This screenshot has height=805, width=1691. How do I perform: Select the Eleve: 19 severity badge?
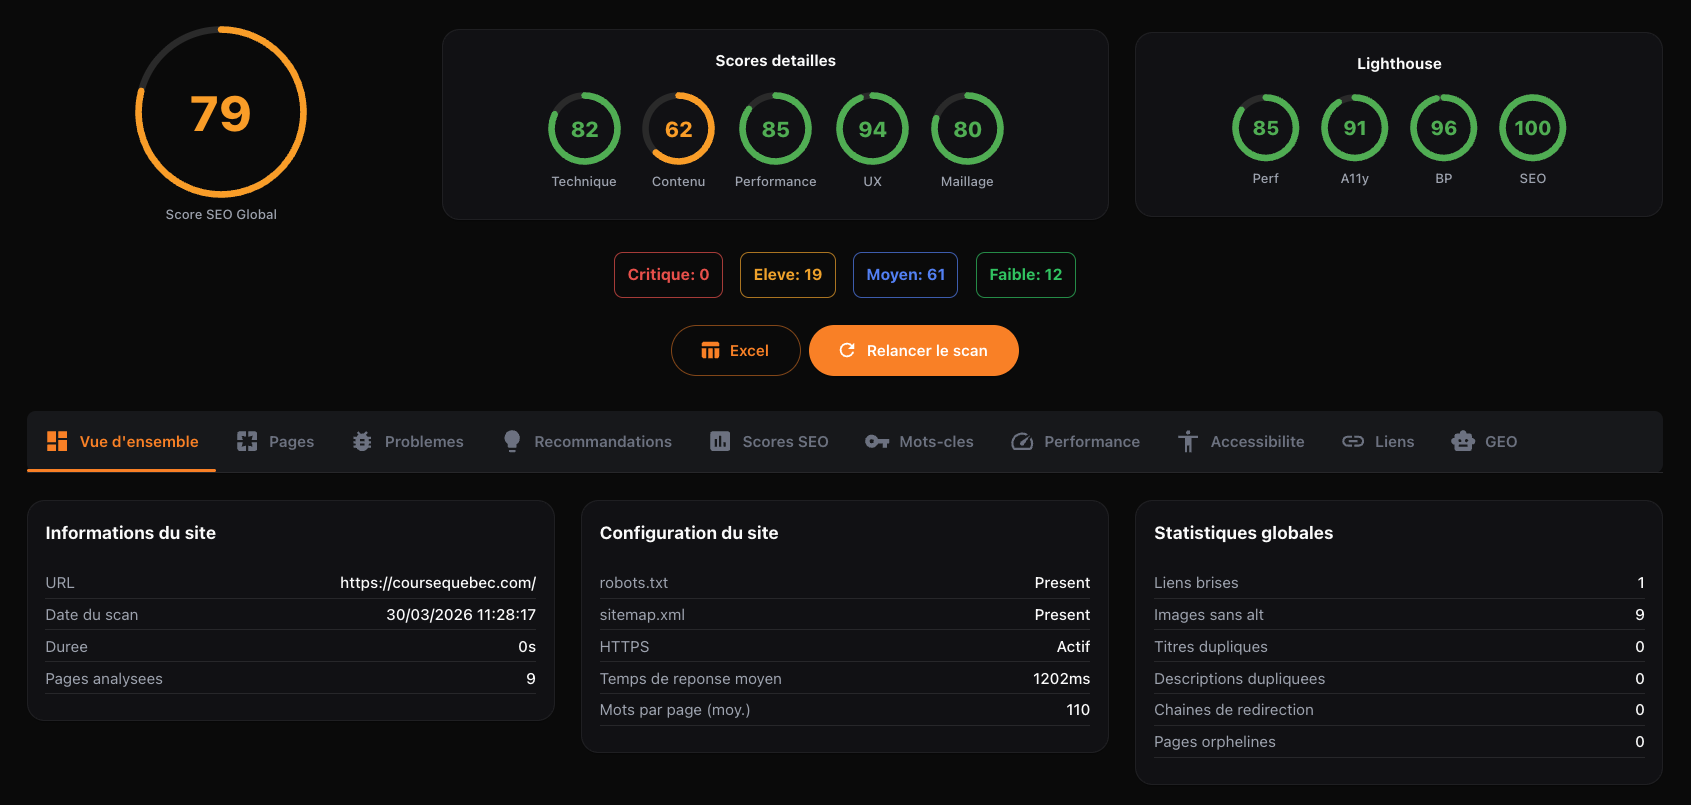[x=788, y=275]
